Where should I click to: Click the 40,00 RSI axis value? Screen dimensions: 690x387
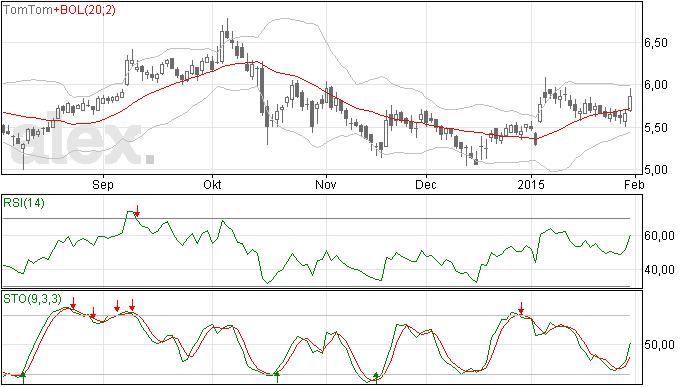point(659,270)
